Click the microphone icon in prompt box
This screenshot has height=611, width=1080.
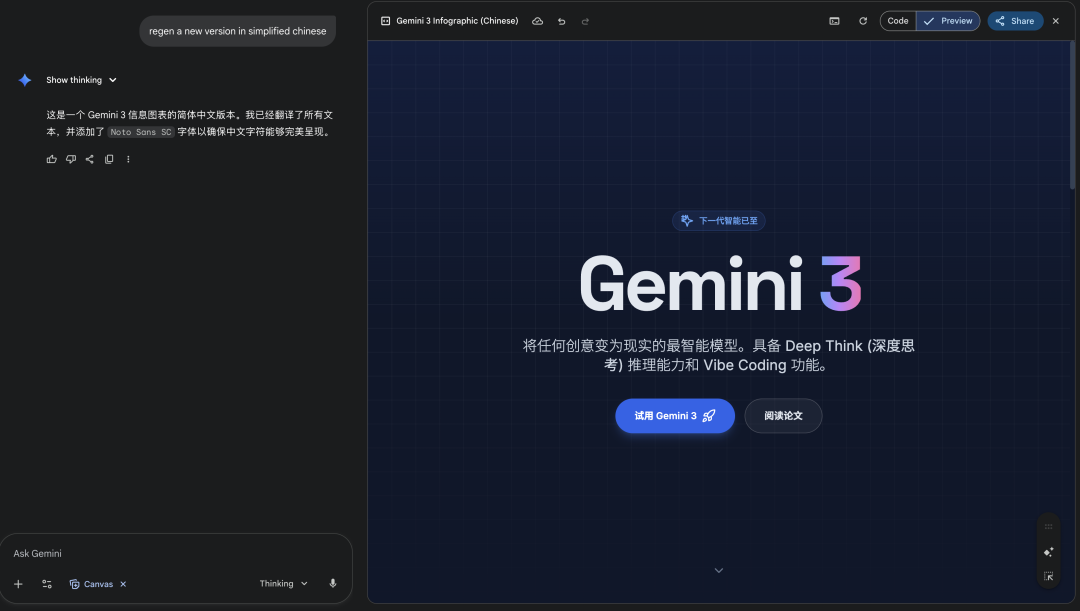(x=333, y=583)
